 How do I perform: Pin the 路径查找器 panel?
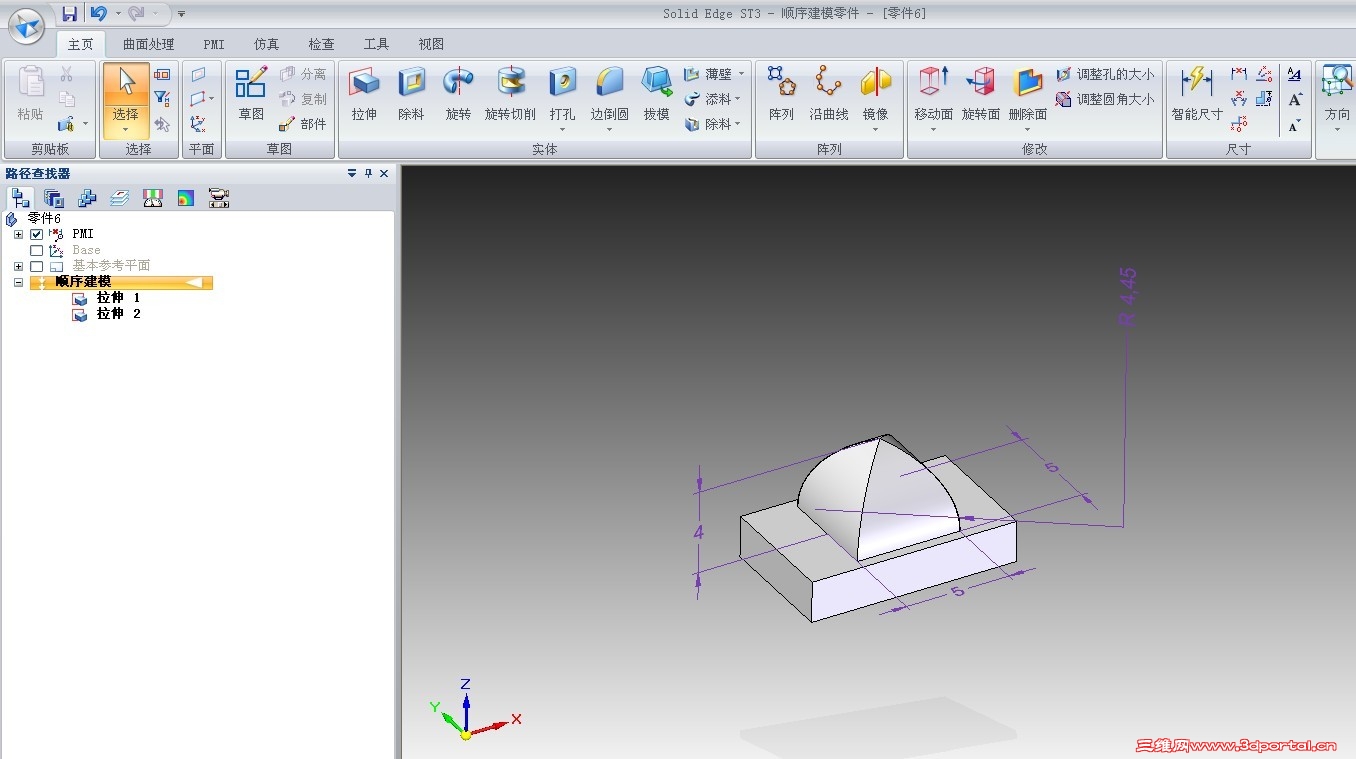(368, 173)
